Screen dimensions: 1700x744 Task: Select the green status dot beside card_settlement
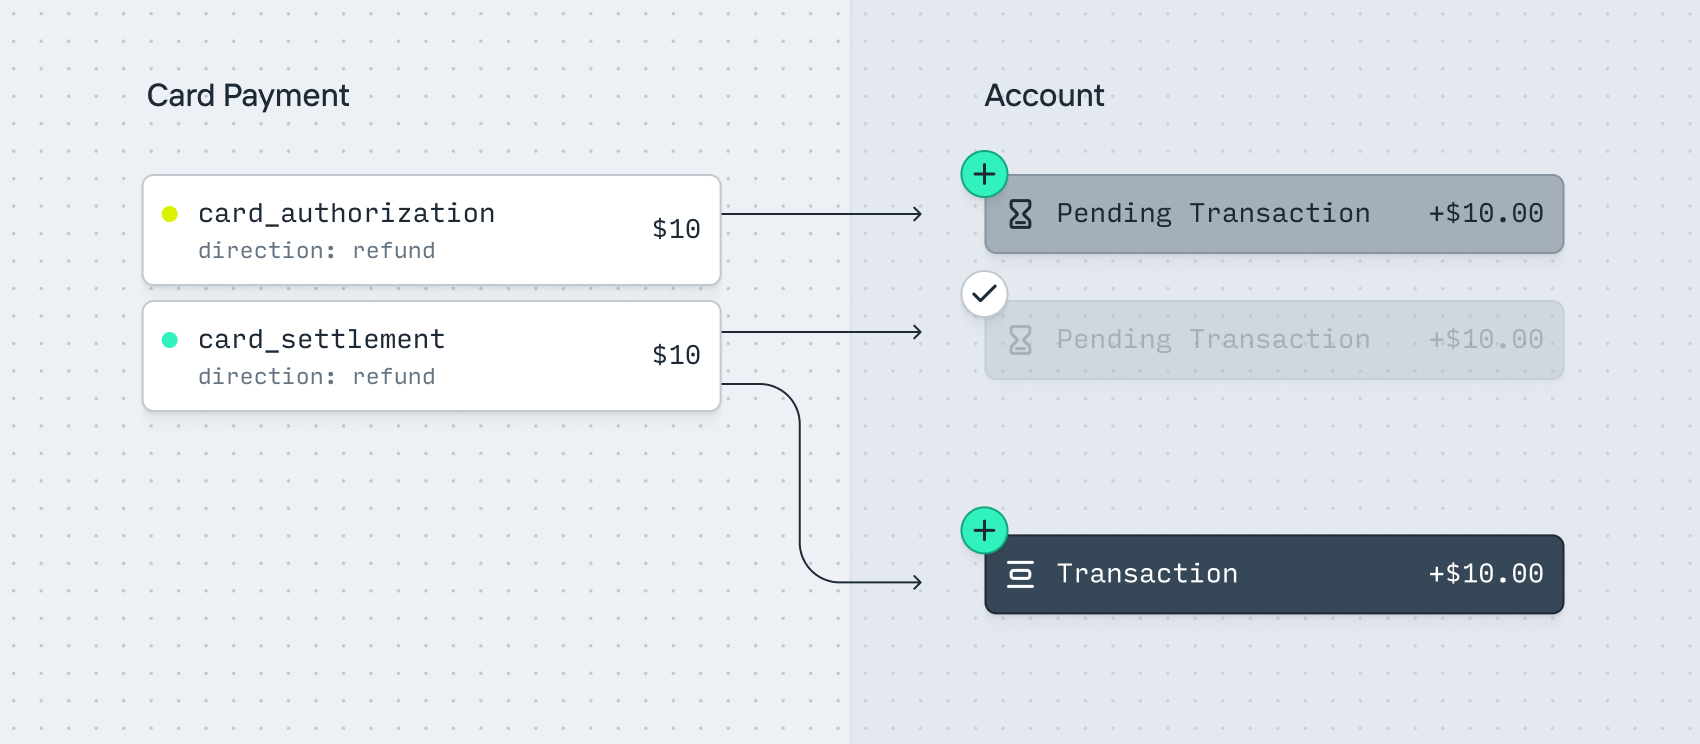point(170,340)
